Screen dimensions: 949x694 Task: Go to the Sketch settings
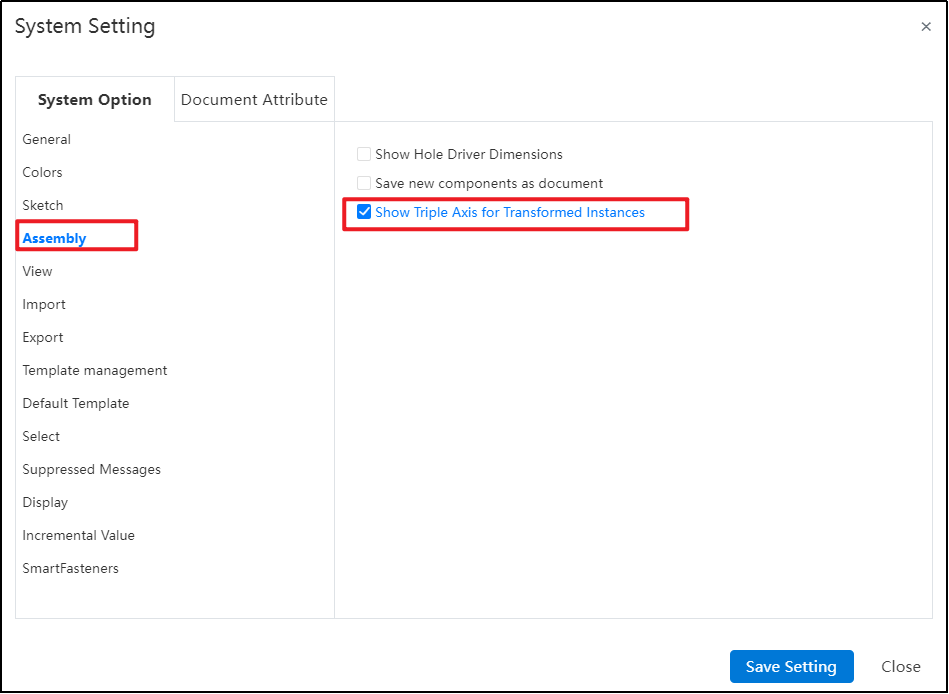coord(43,206)
